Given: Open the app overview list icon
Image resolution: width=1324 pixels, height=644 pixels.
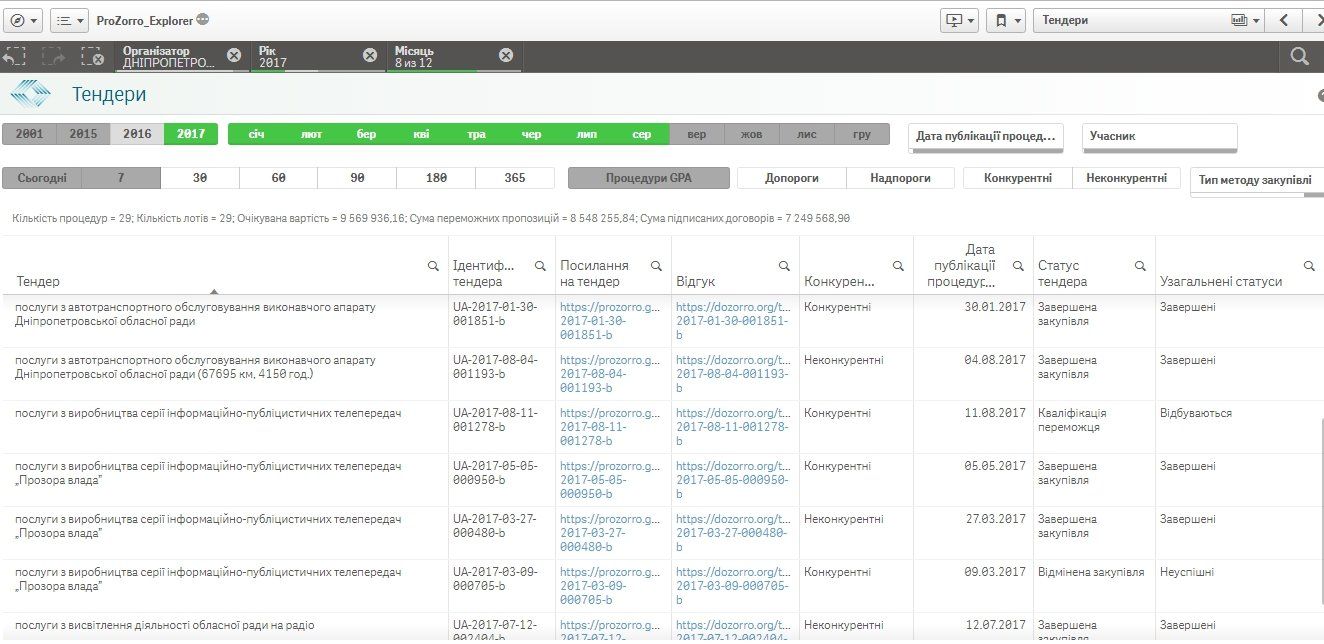Looking at the screenshot, I should point(63,18).
